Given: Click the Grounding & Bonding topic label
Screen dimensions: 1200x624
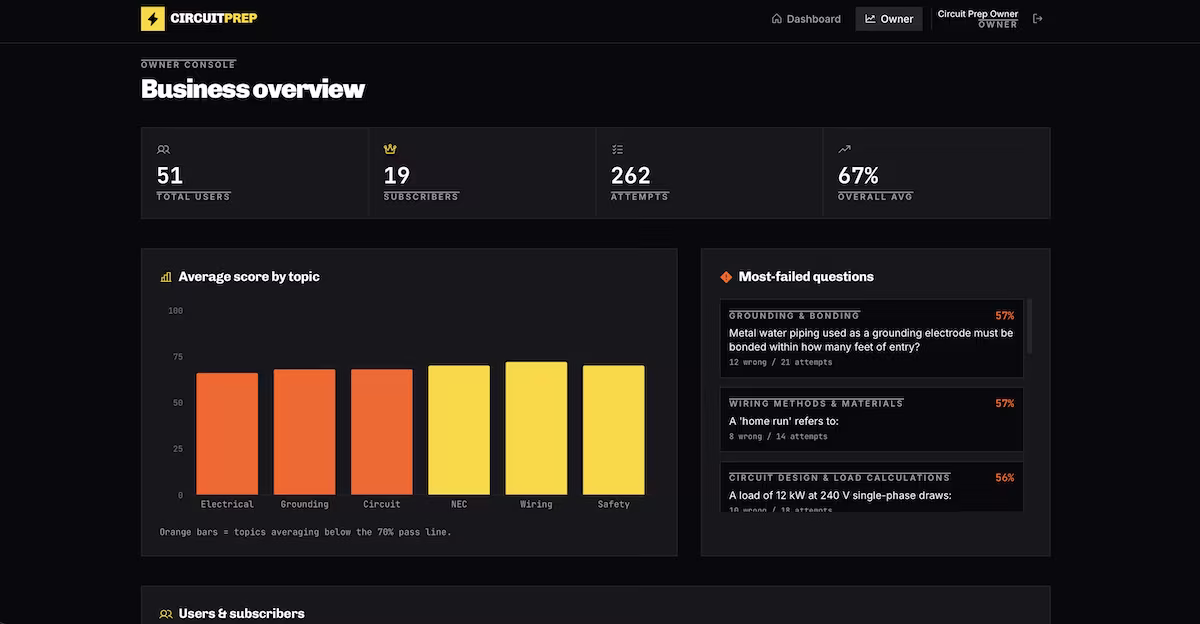Looking at the screenshot, I should click(x=794, y=316).
